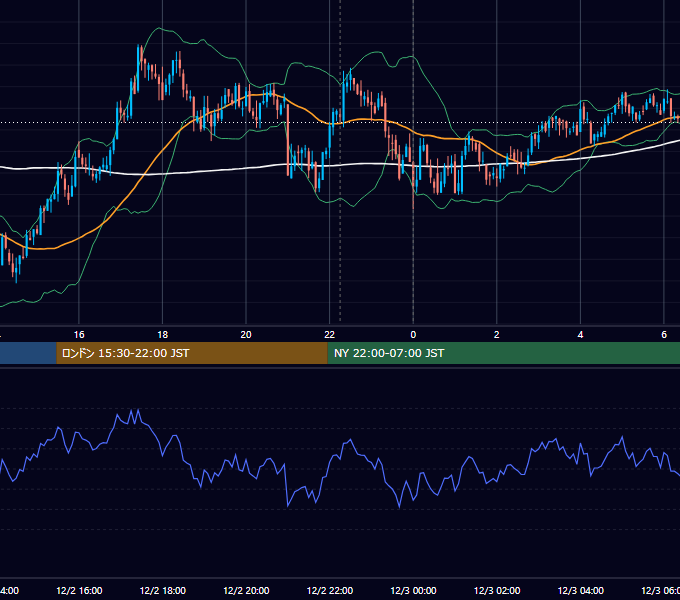Click the 20 hour label on price chart axis

[246, 335]
